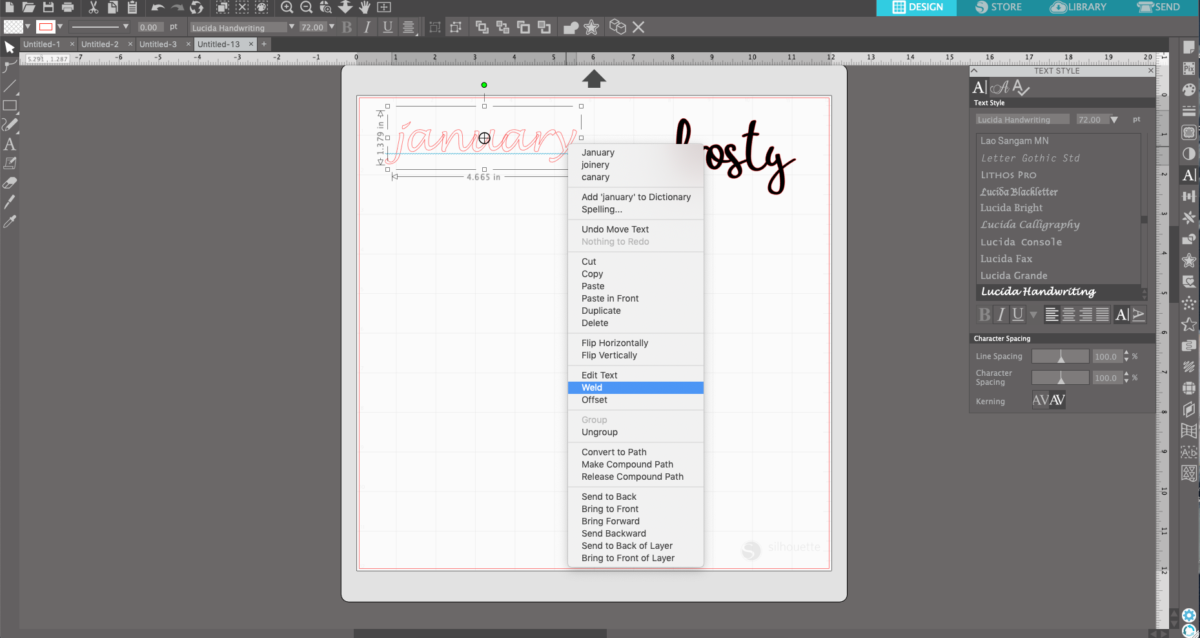Image resolution: width=1200 pixels, height=638 pixels.
Task: Open the STORE tab
Action: (996, 7)
